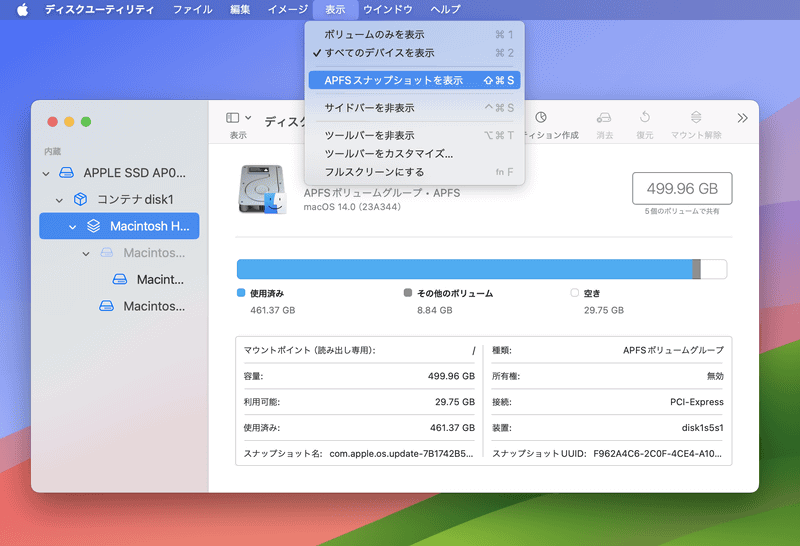This screenshot has width=800, height=546.
Task: Choose サイドバーを非表示 menu entry
Action: [x=414, y=108]
